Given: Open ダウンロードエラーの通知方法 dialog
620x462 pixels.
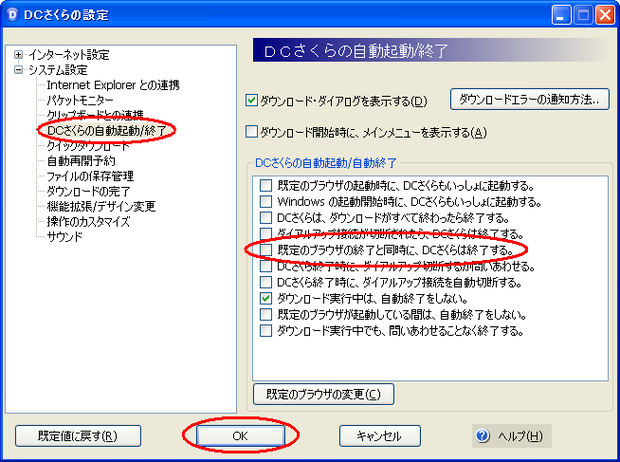Looking at the screenshot, I should tap(529, 99).
